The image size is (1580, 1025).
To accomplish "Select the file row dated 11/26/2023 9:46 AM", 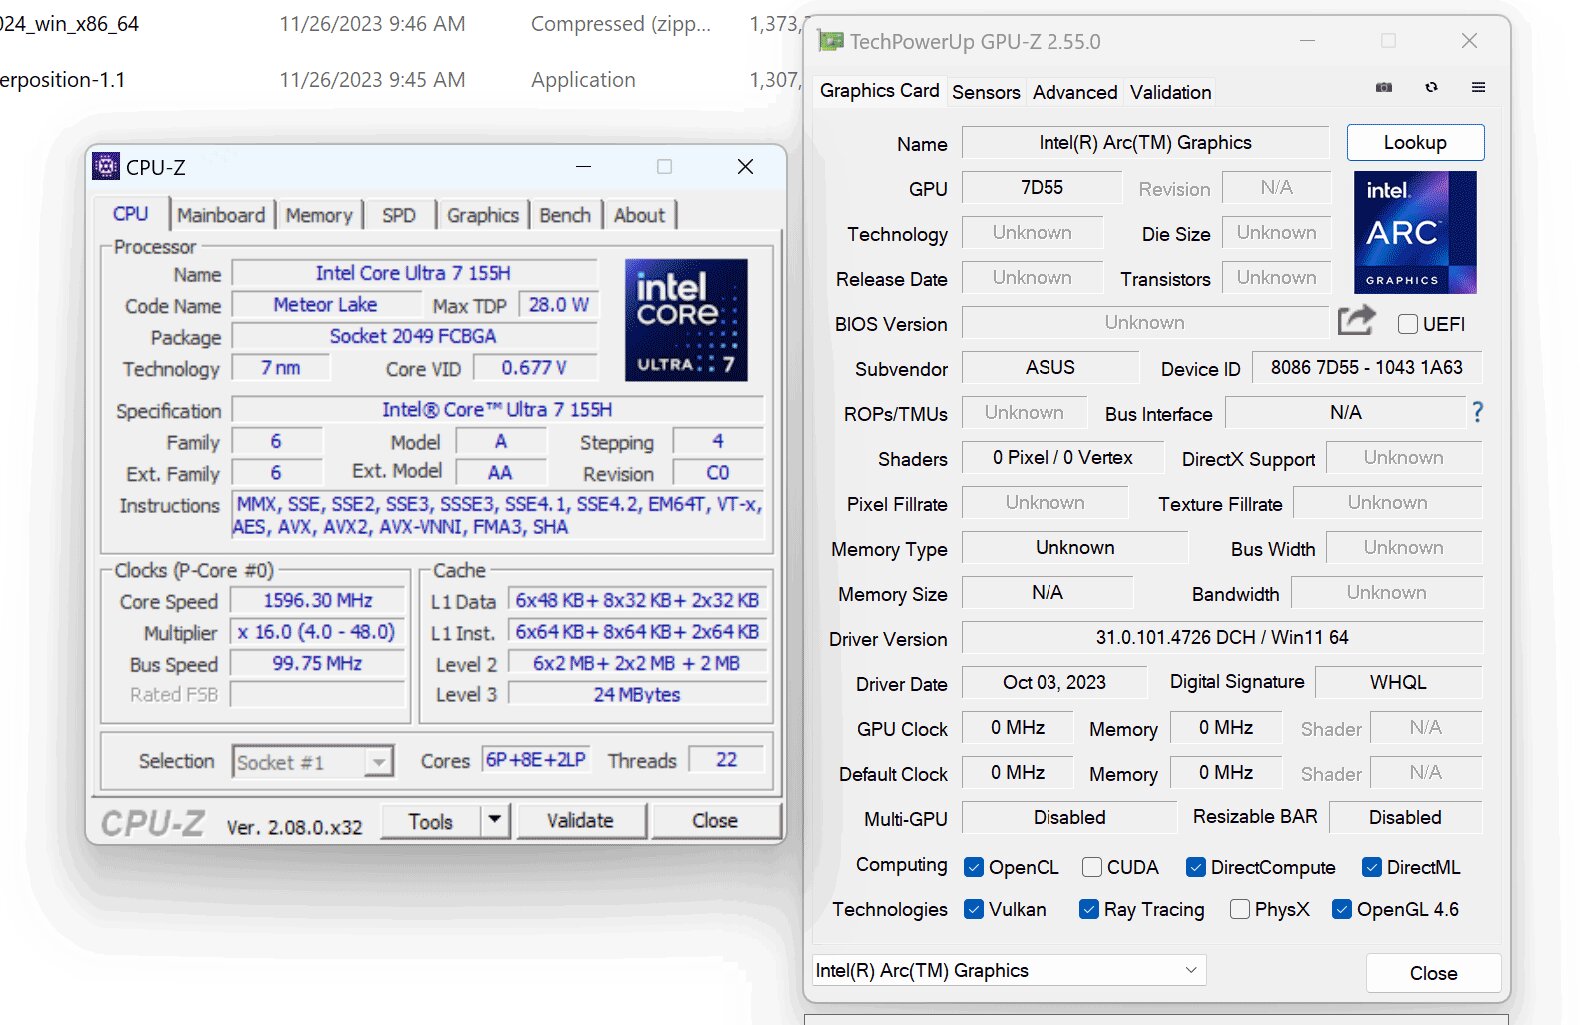I will click(x=400, y=23).
